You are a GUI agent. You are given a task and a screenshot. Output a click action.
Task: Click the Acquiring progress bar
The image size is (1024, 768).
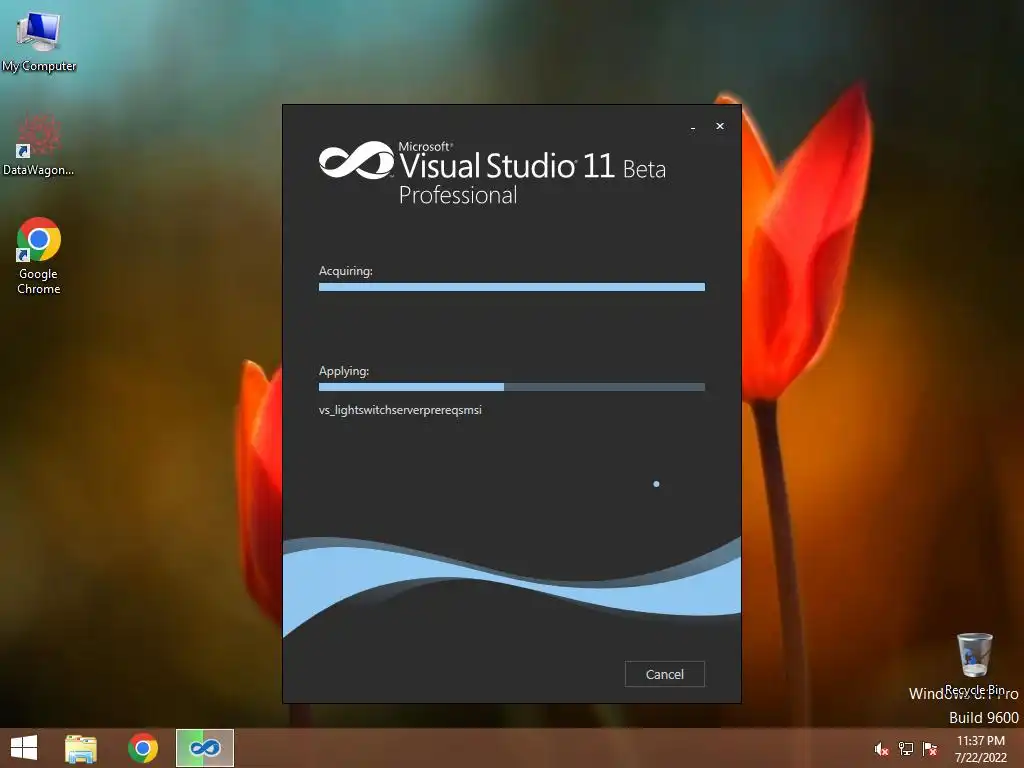click(511, 287)
